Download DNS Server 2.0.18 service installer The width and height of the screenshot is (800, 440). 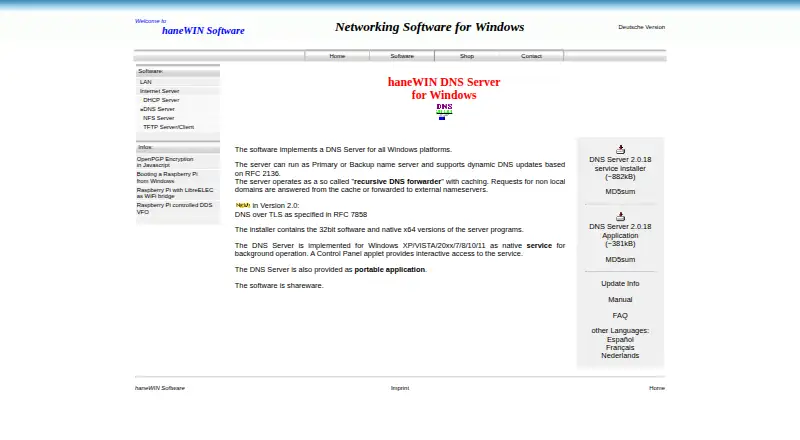click(x=620, y=168)
